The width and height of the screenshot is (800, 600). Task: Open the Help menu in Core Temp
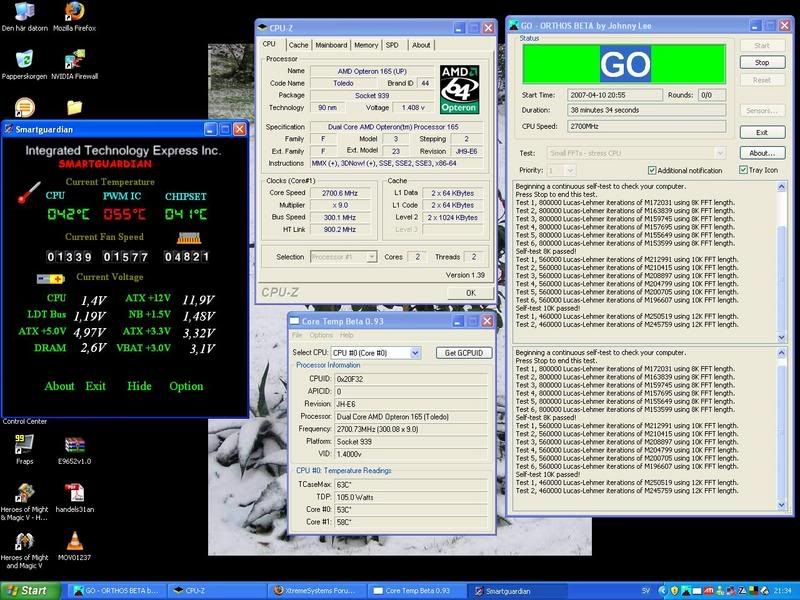tap(346, 335)
